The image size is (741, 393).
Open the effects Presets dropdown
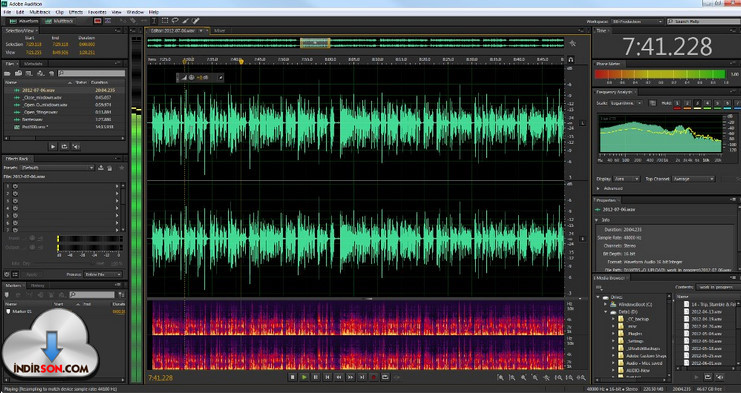click(x=57, y=168)
